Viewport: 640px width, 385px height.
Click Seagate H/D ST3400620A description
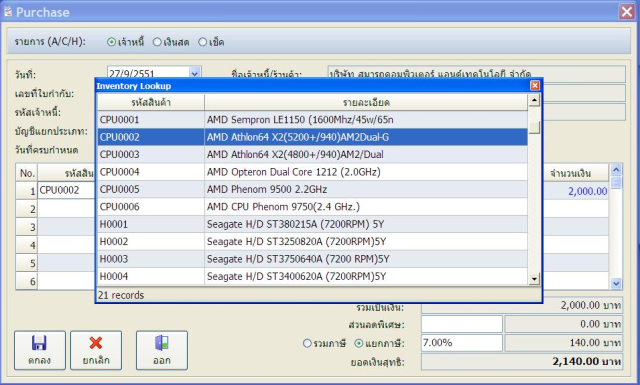(296, 276)
